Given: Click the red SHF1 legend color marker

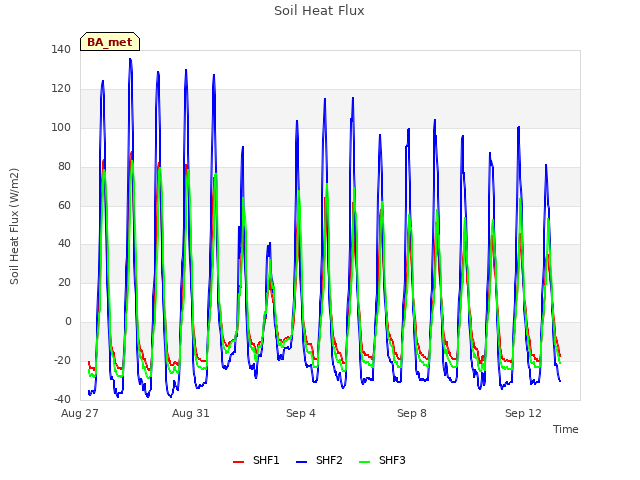Looking at the screenshot, I should click(238, 462).
